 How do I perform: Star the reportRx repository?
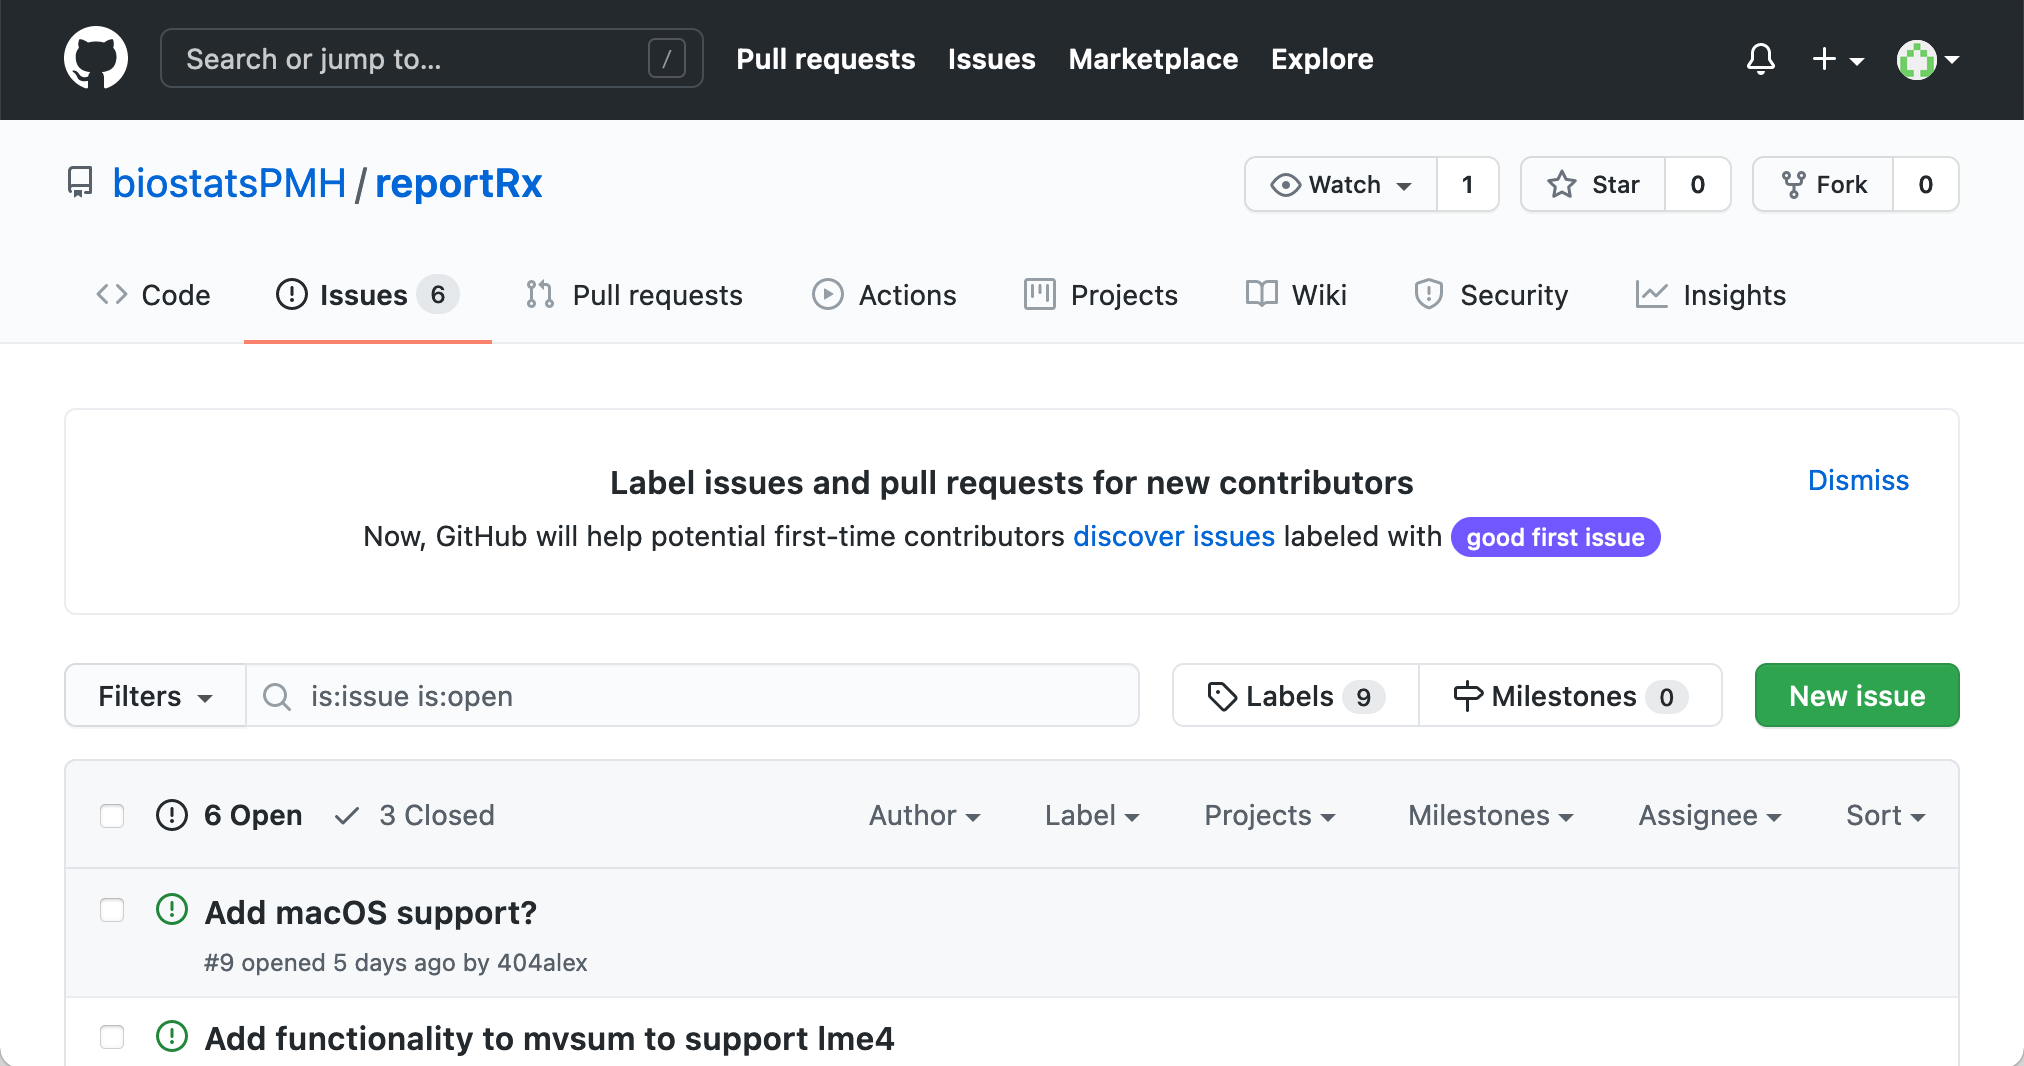pos(1593,184)
